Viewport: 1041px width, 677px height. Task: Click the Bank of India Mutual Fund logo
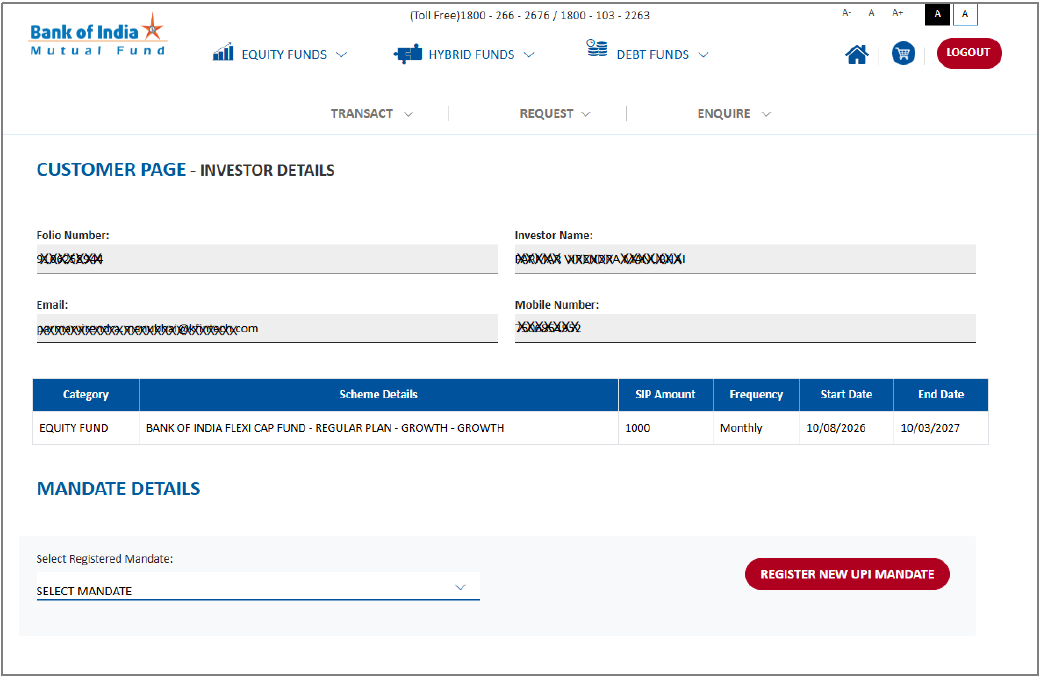[x=98, y=35]
